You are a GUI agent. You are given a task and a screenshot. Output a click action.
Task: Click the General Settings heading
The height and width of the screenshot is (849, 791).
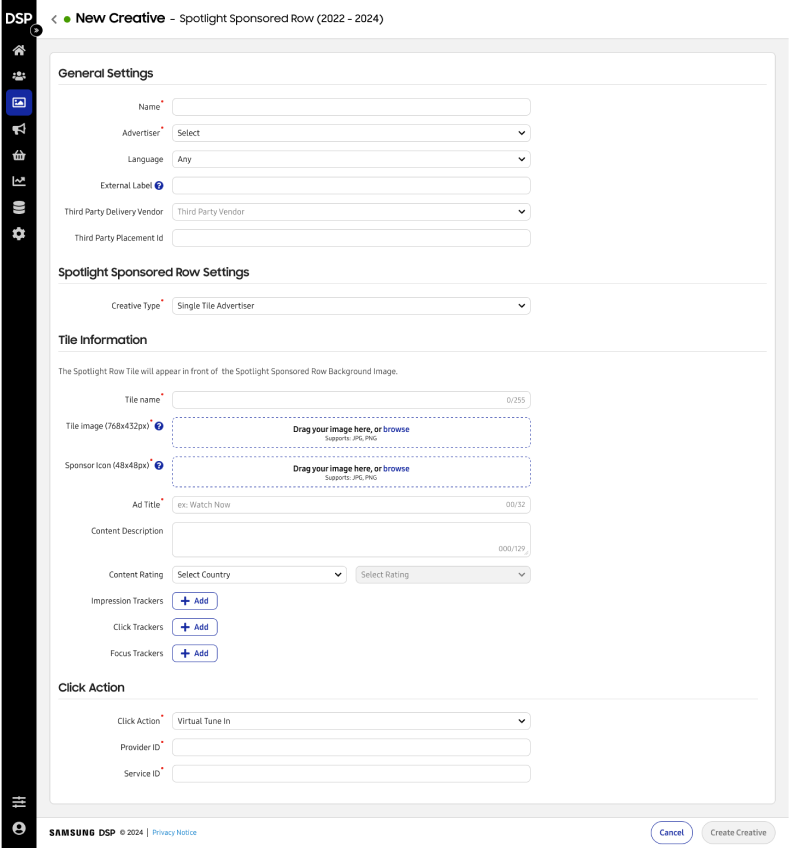pyautogui.click(x=106, y=73)
